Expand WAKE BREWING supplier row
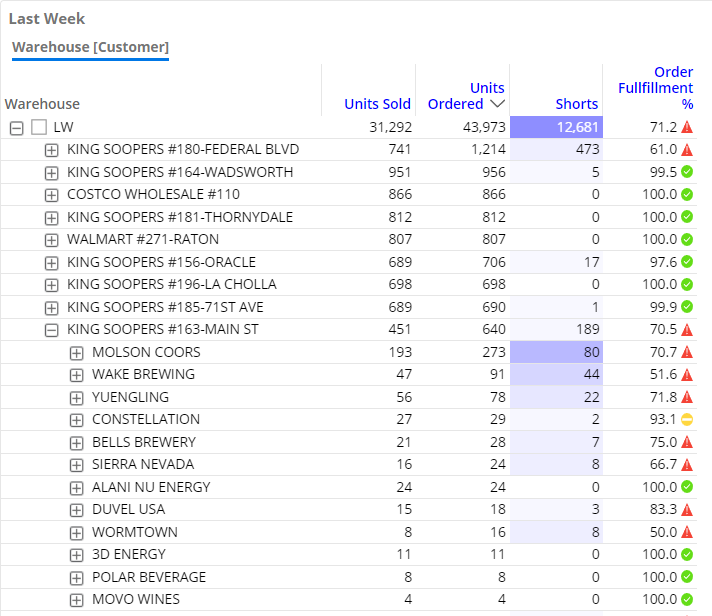Screen dimensions: 712x616 pos(76,375)
